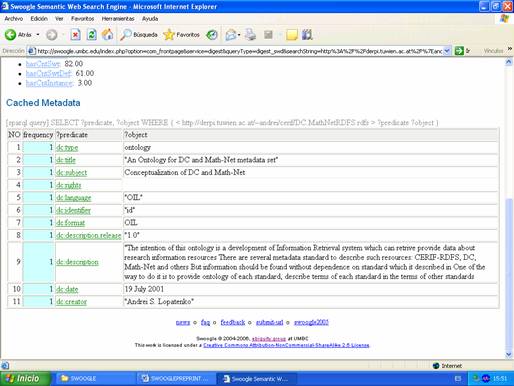The image size is (514, 386).
Task: Open the Atrás history dropdown arrow
Action: click(38, 35)
